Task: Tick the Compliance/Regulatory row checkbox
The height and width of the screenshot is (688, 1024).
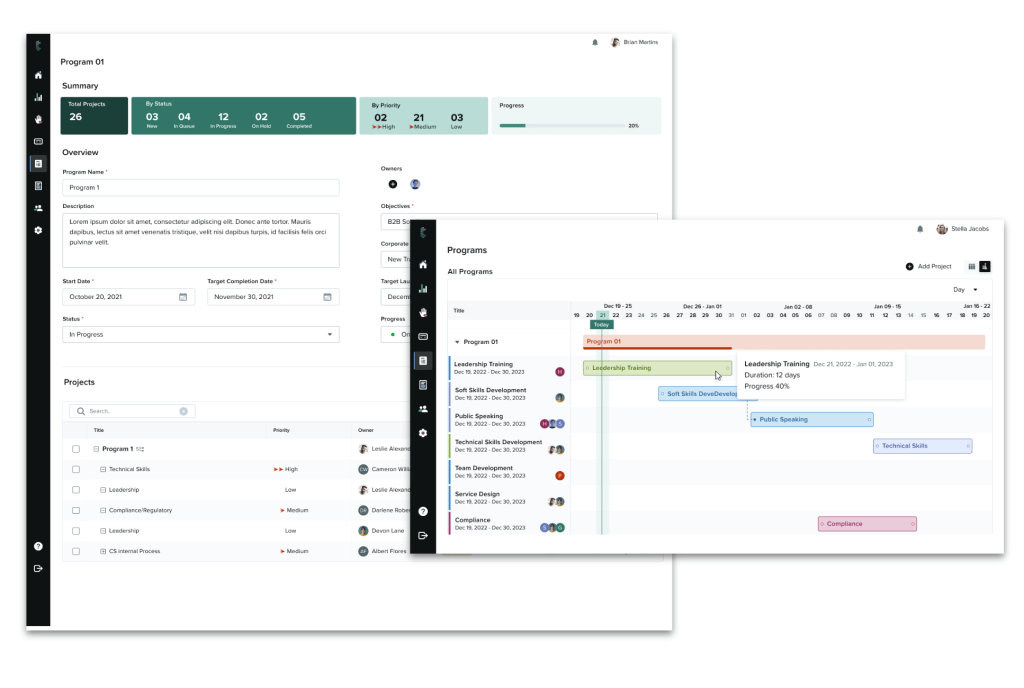Action: click(76, 510)
